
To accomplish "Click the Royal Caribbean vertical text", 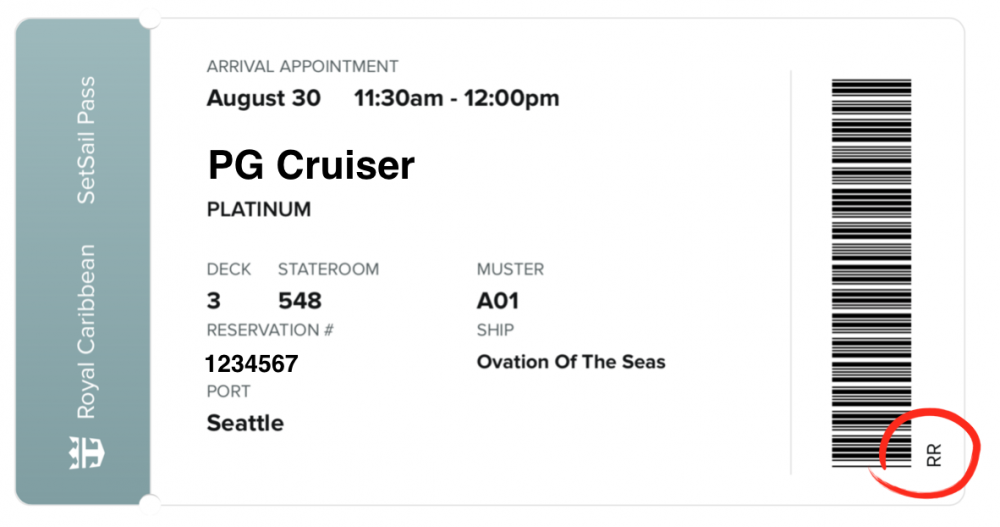I will (86, 331).
